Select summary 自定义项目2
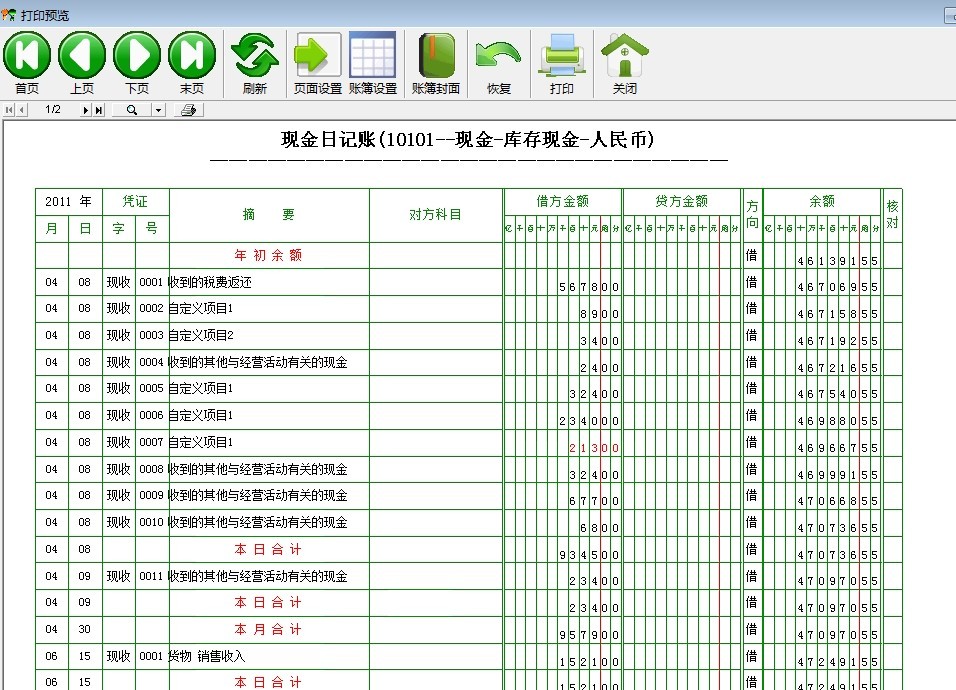Image resolution: width=956 pixels, height=690 pixels. 201,335
